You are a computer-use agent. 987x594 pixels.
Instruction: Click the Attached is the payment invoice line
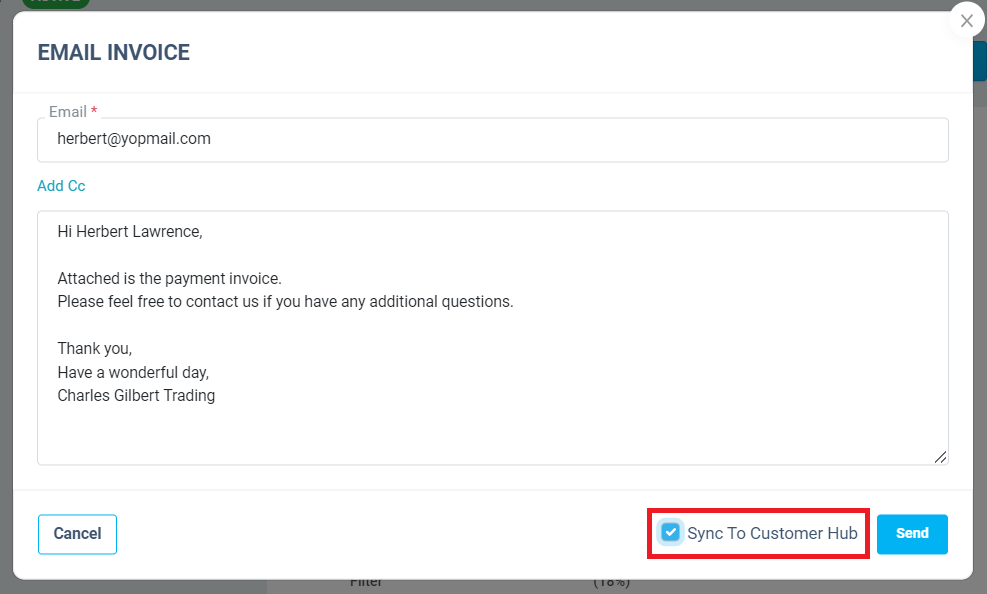click(x=169, y=279)
